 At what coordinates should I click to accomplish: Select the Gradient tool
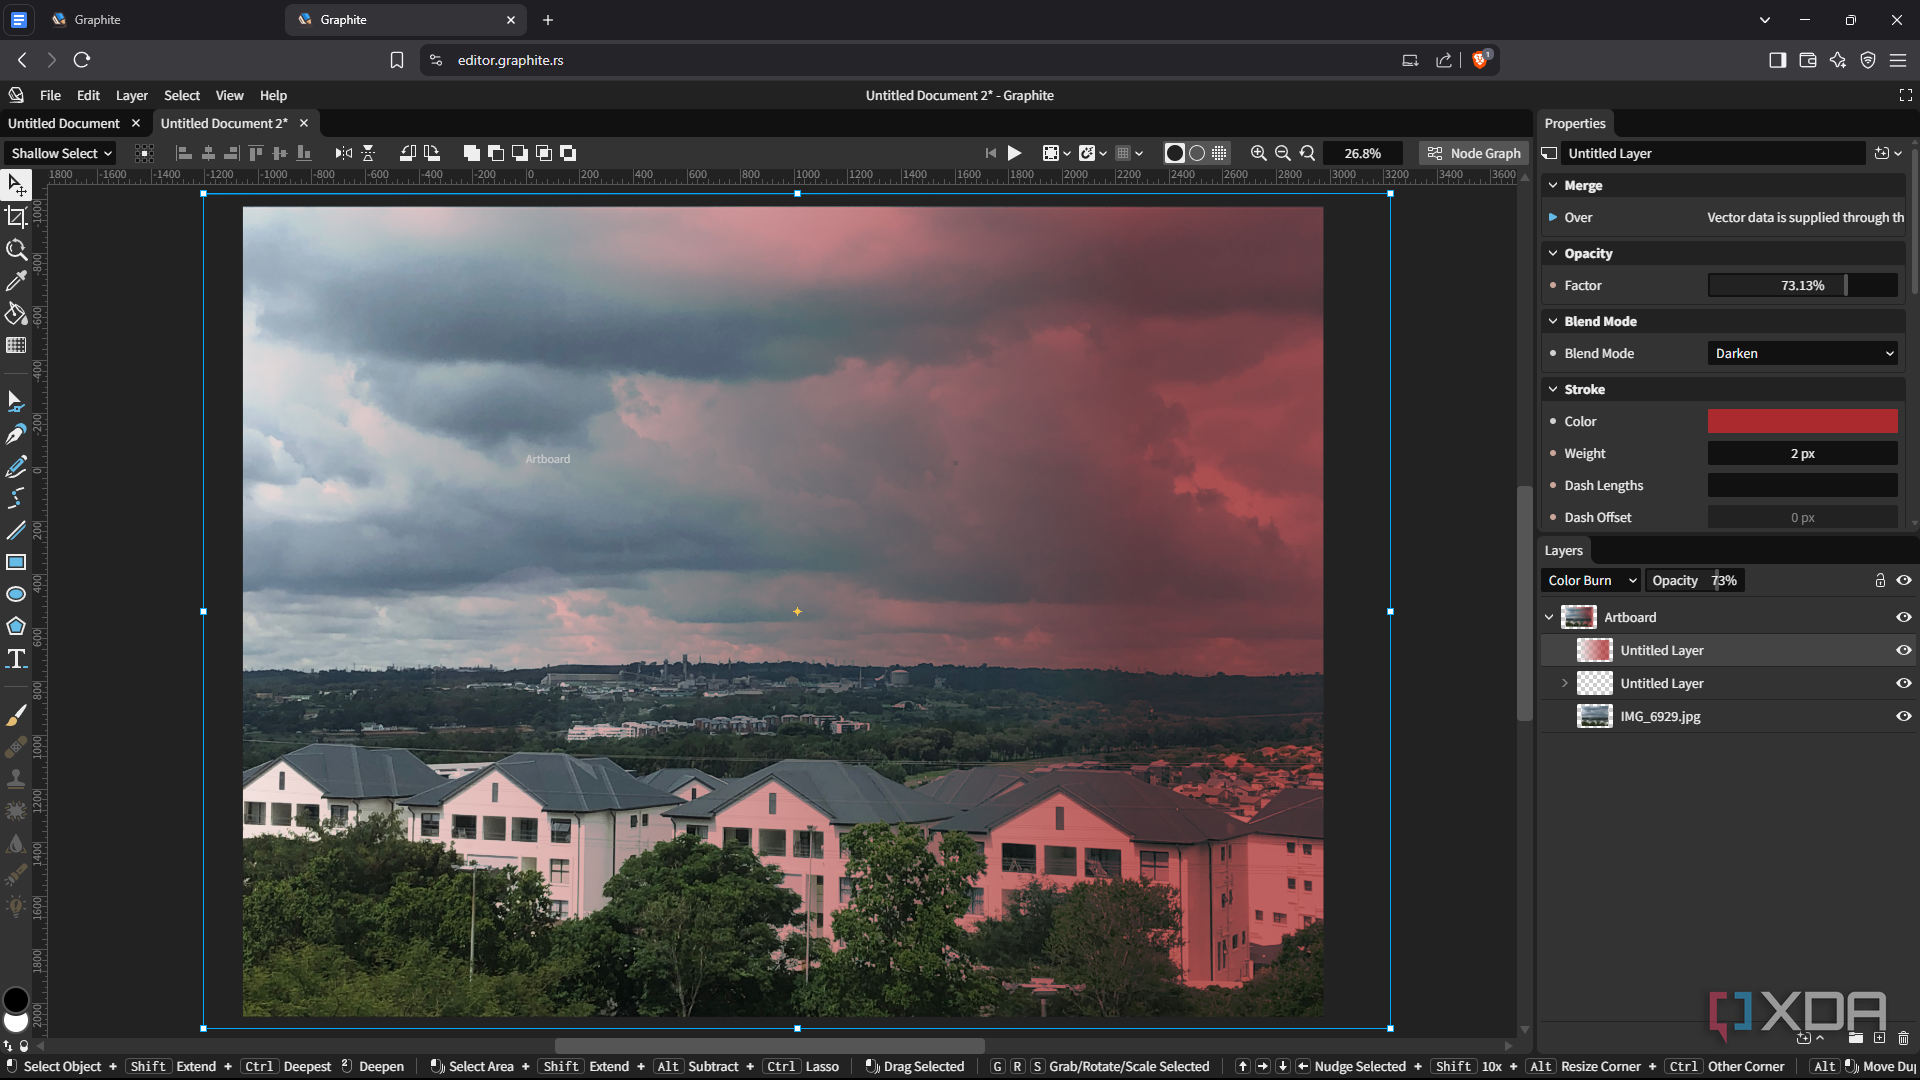[x=16, y=345]
